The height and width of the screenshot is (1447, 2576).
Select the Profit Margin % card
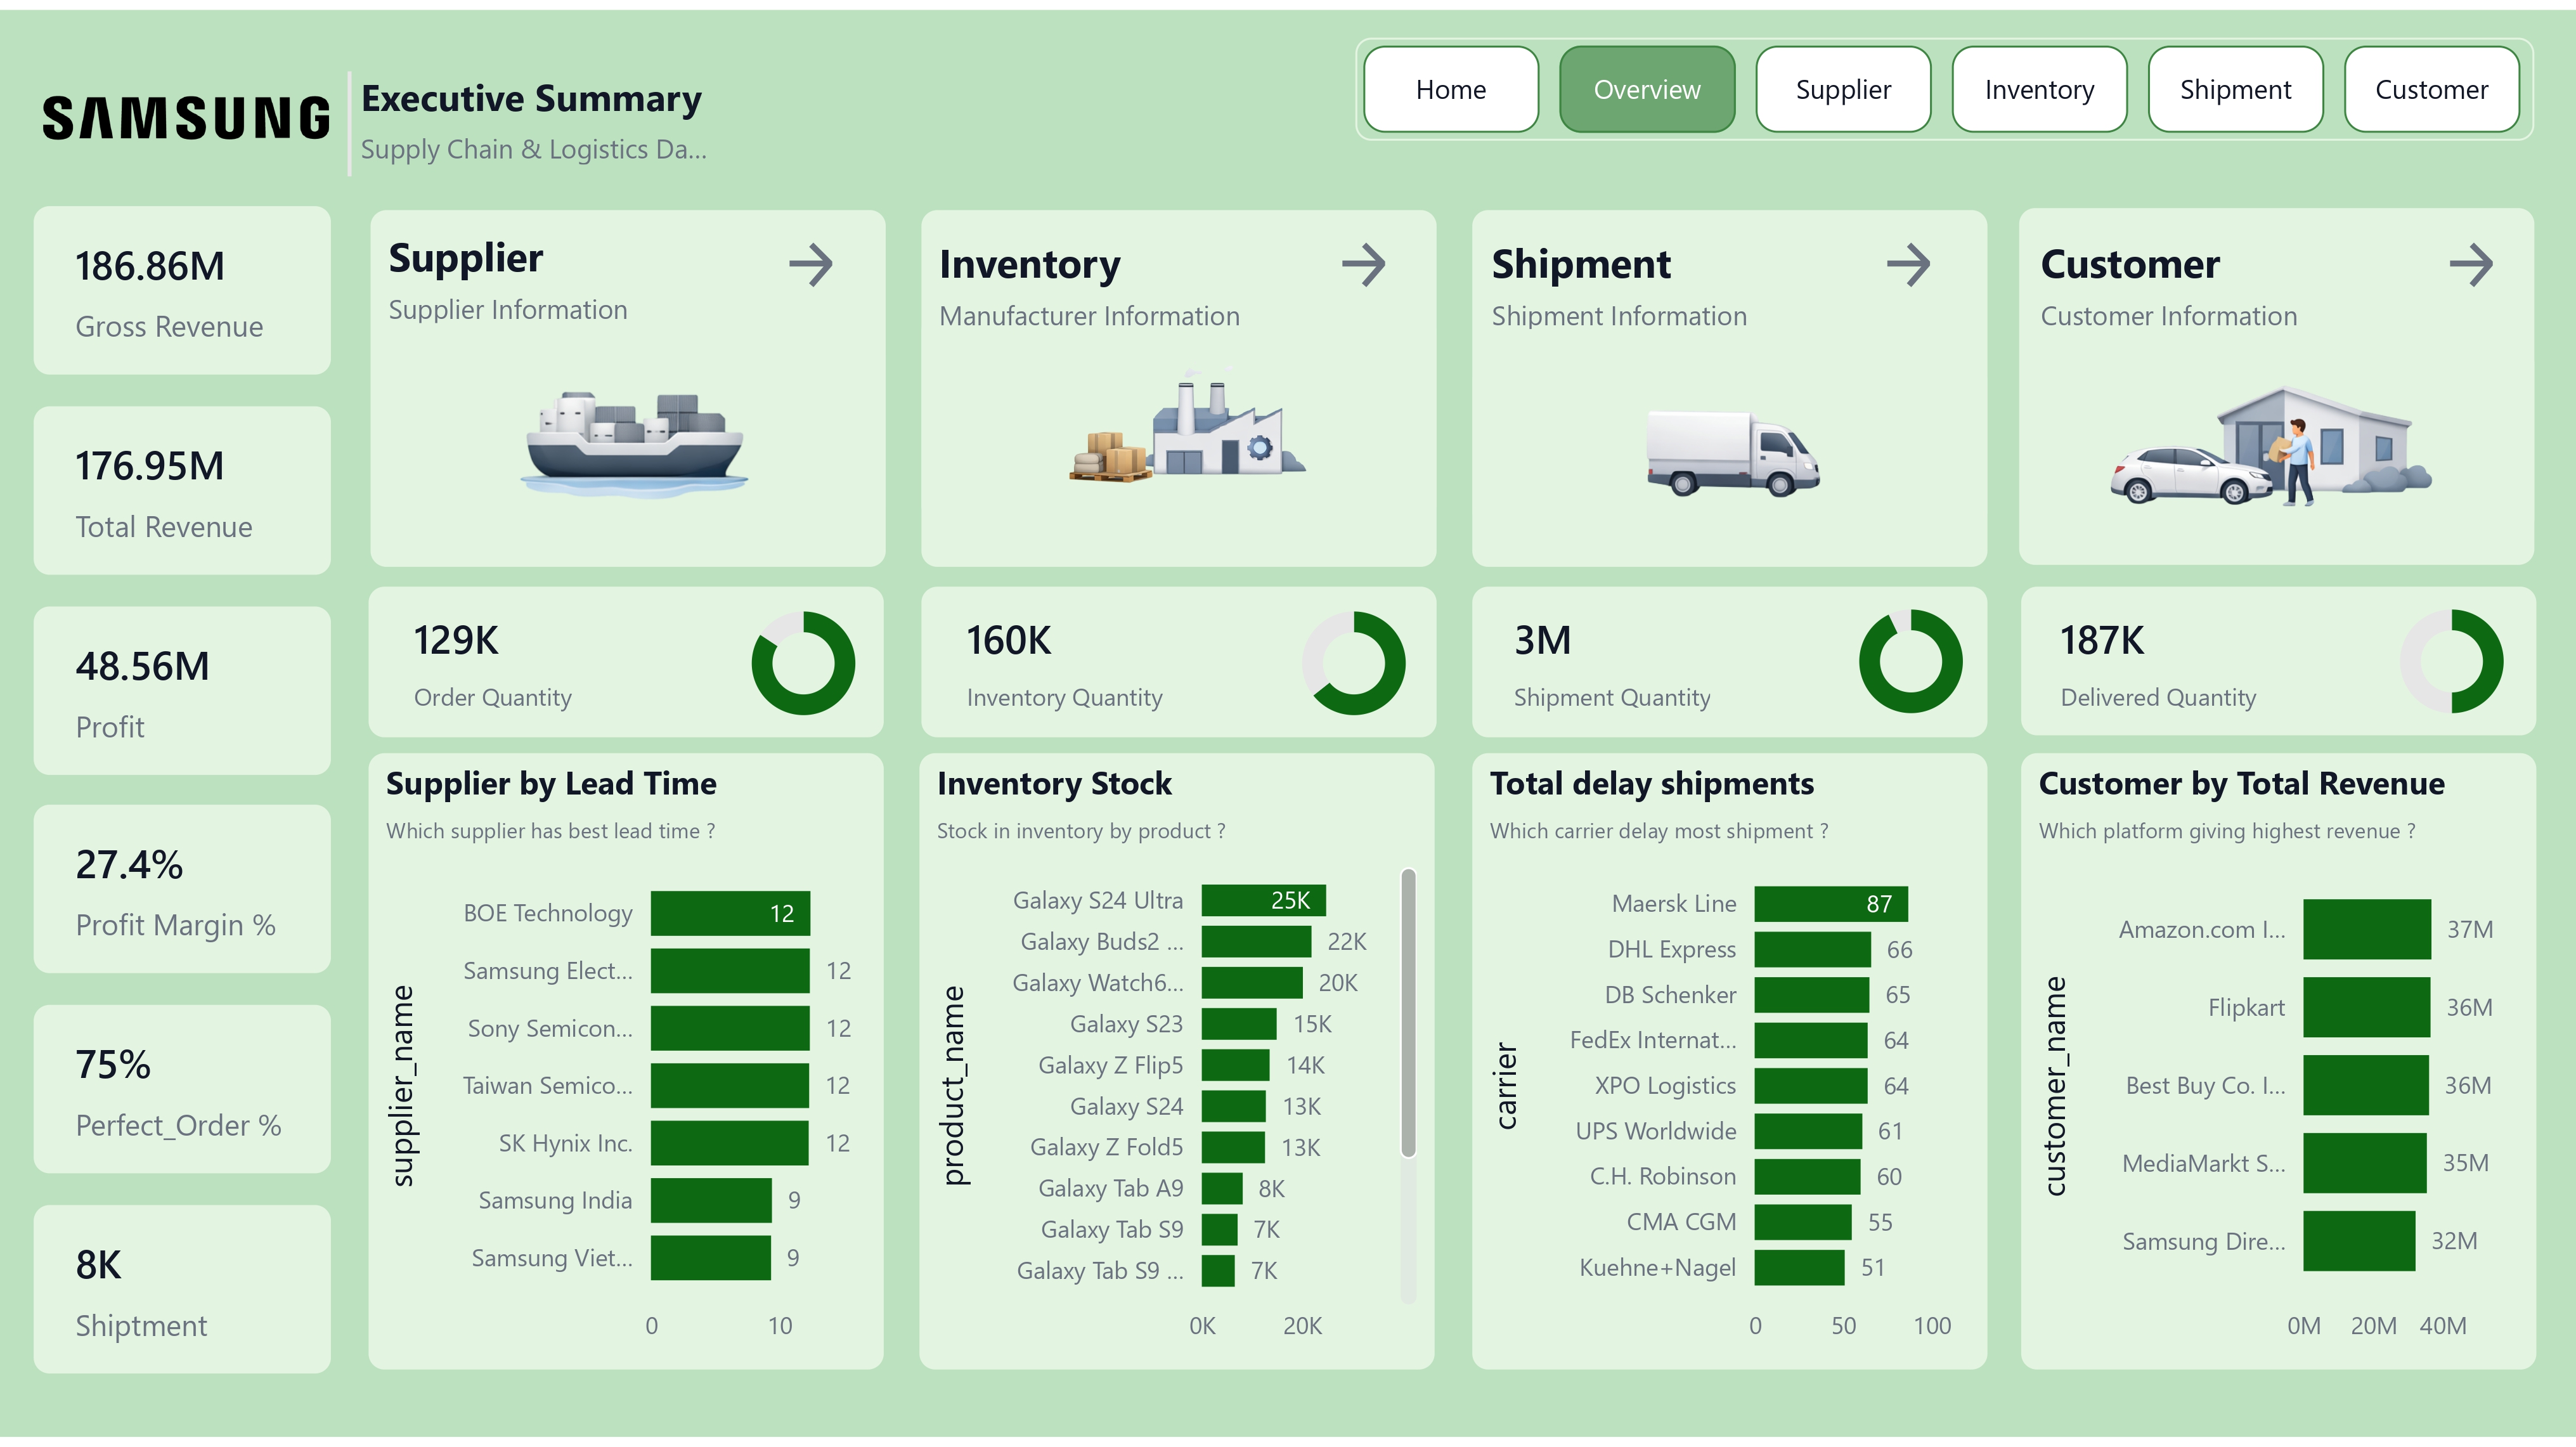(x=182, y=889)
